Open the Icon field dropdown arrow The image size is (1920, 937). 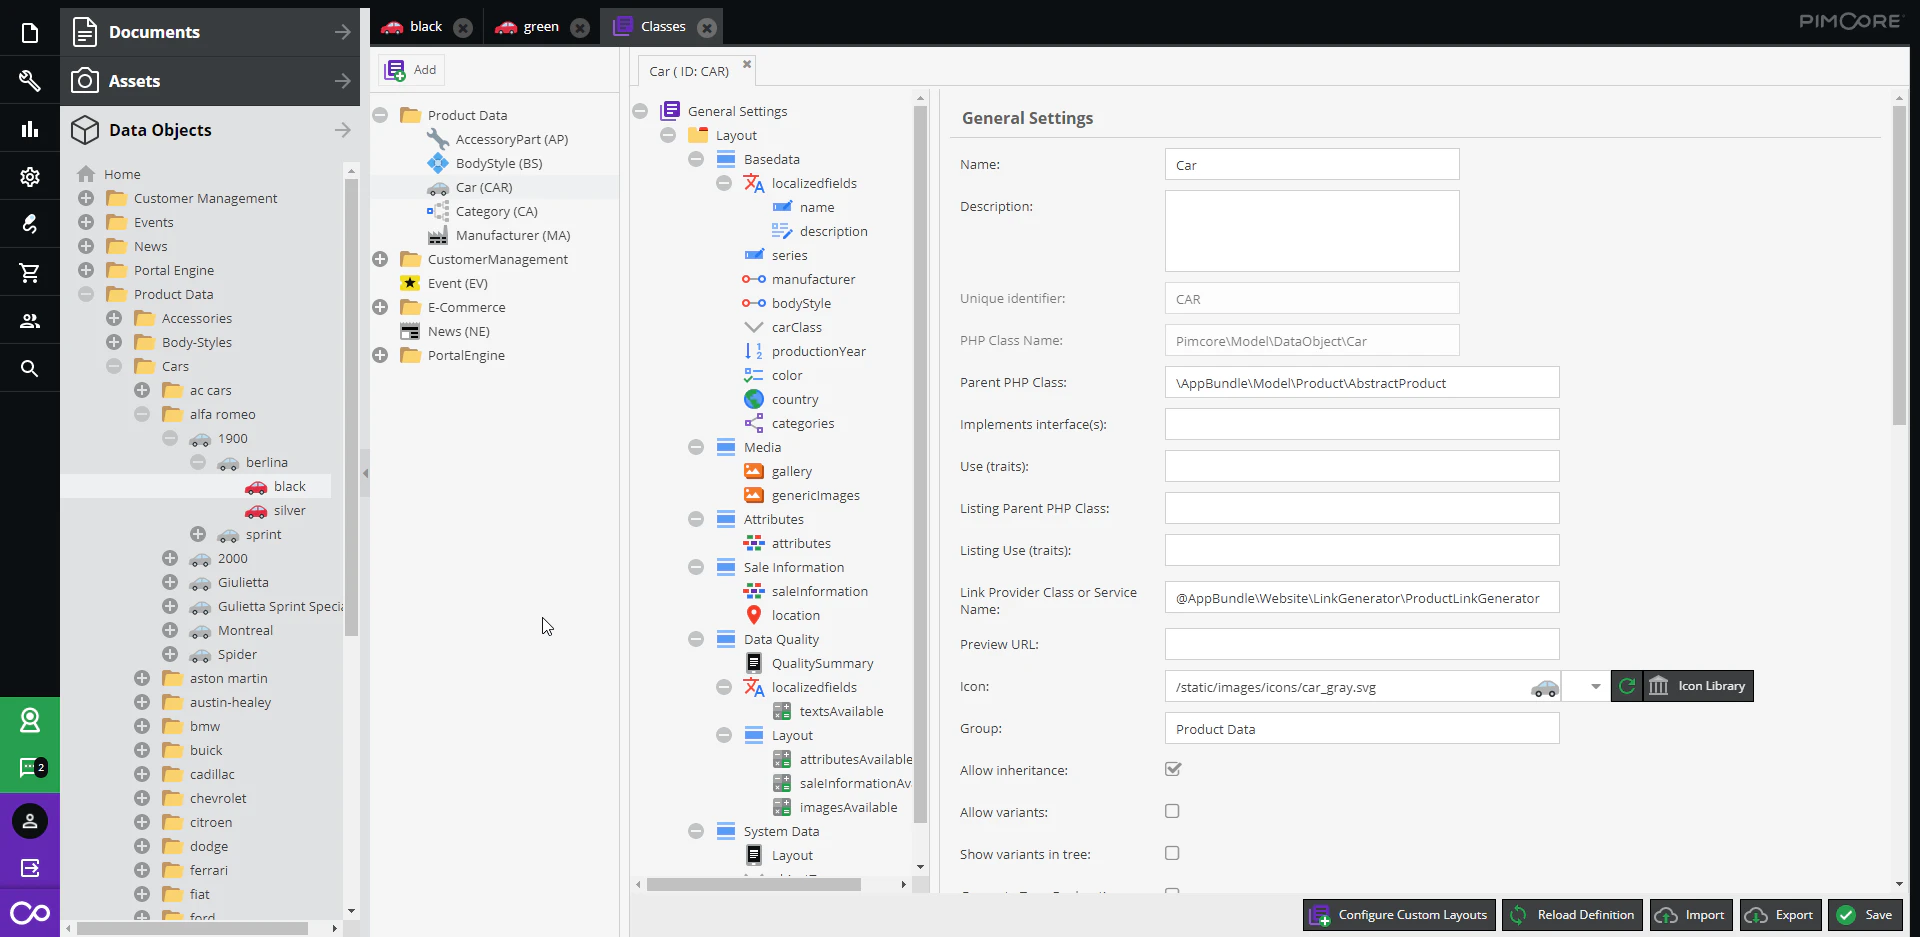coord(1596,686)
